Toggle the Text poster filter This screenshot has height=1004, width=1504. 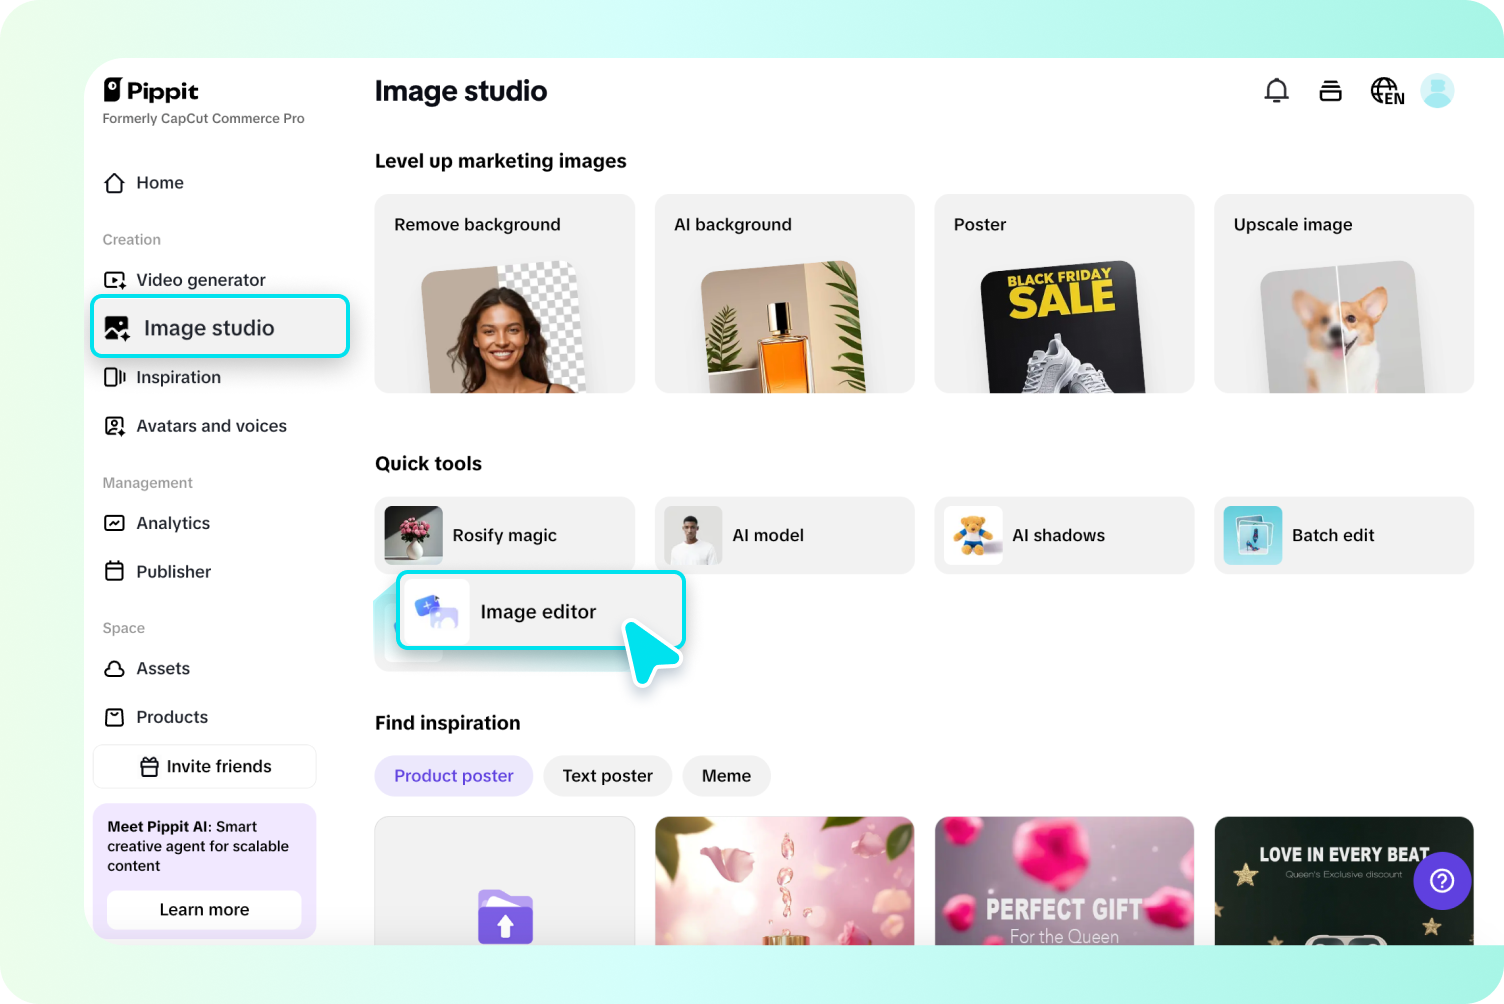tap(607, 776)
